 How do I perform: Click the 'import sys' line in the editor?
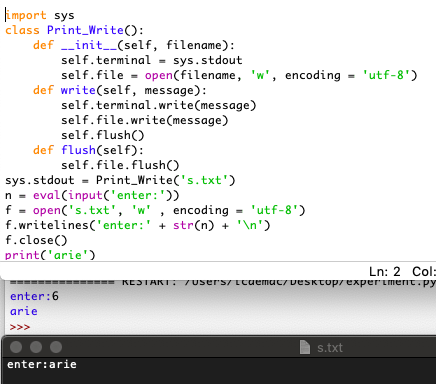click(40, 15)
